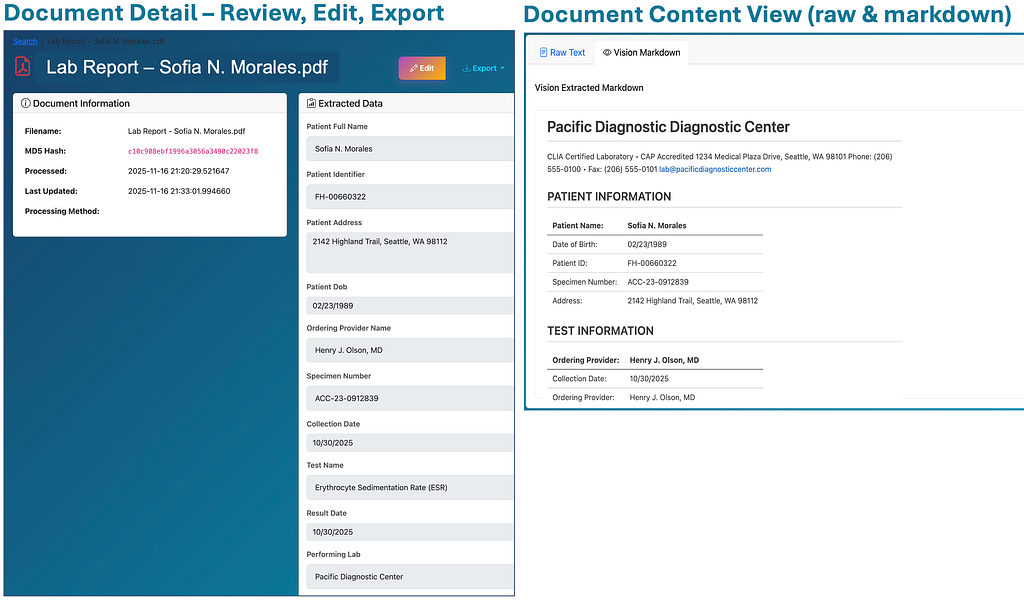This screenshot has width=1024, height=600.
Task: Click the Last Updated timestamp value
Action: point(179,191)
